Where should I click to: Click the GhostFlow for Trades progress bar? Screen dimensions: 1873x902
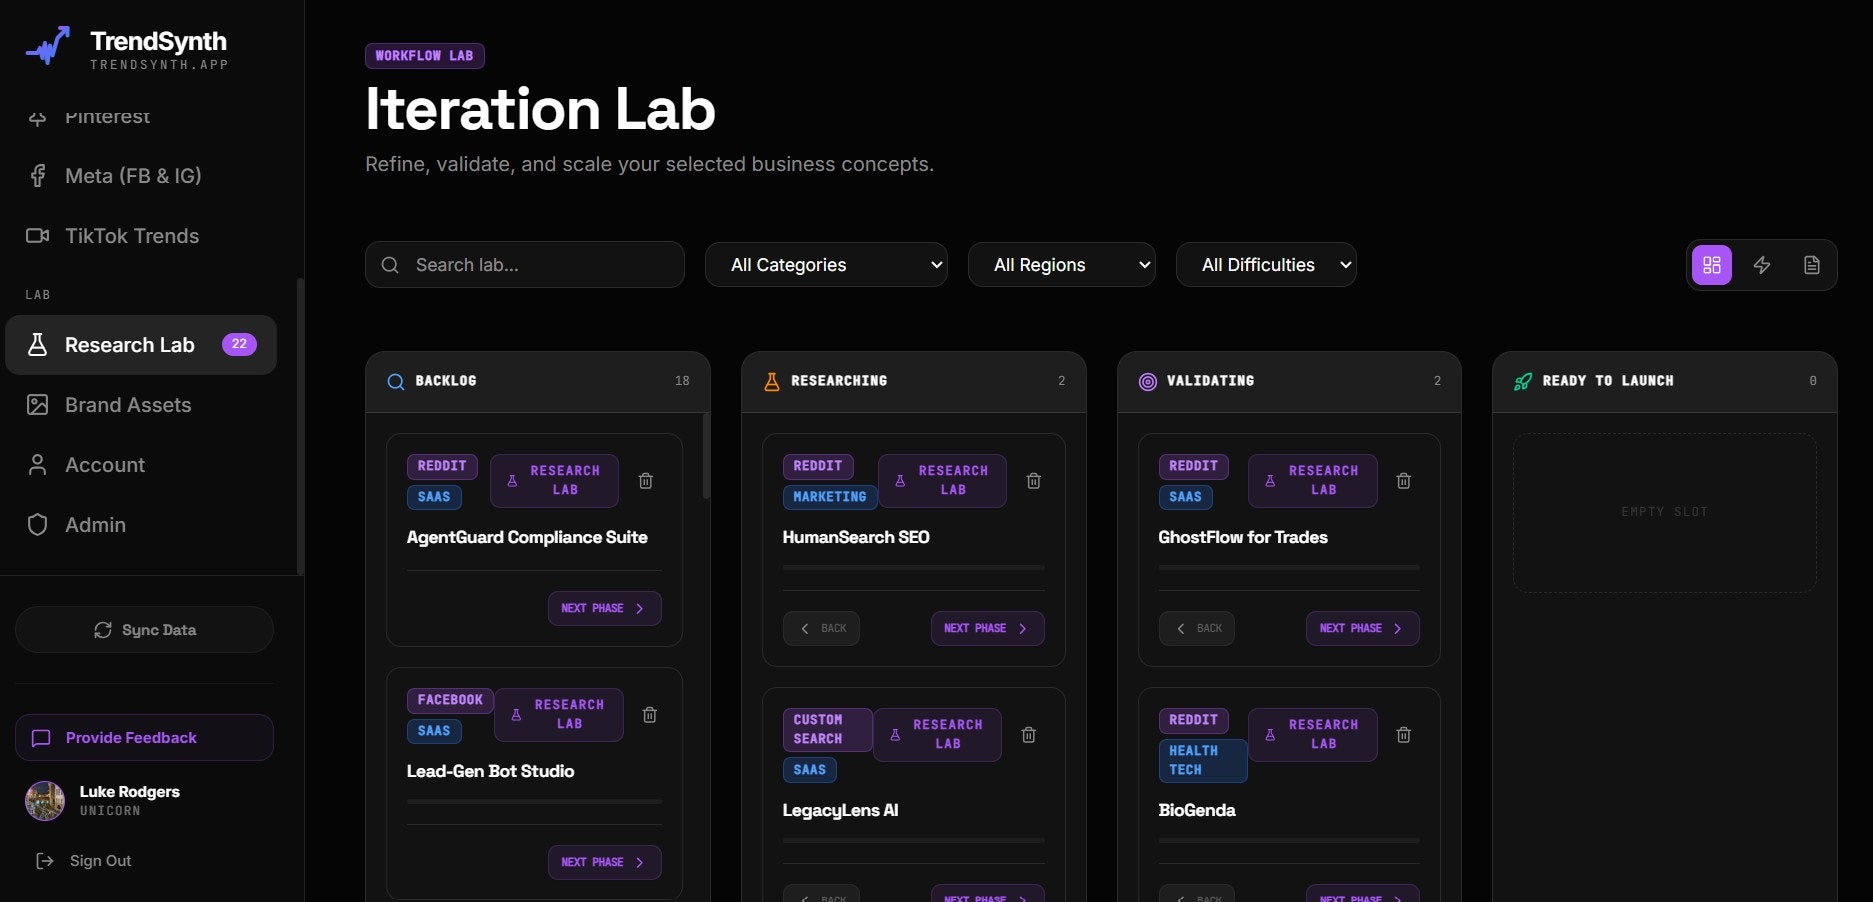(x=1289, y=567)
